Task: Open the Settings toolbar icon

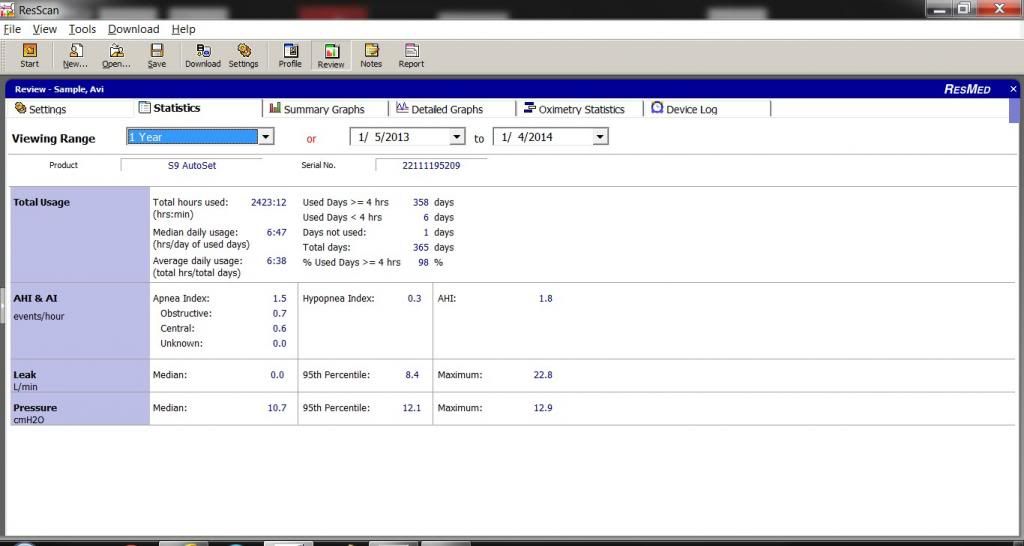Action: pyautogui.click(x=244, y=55)
